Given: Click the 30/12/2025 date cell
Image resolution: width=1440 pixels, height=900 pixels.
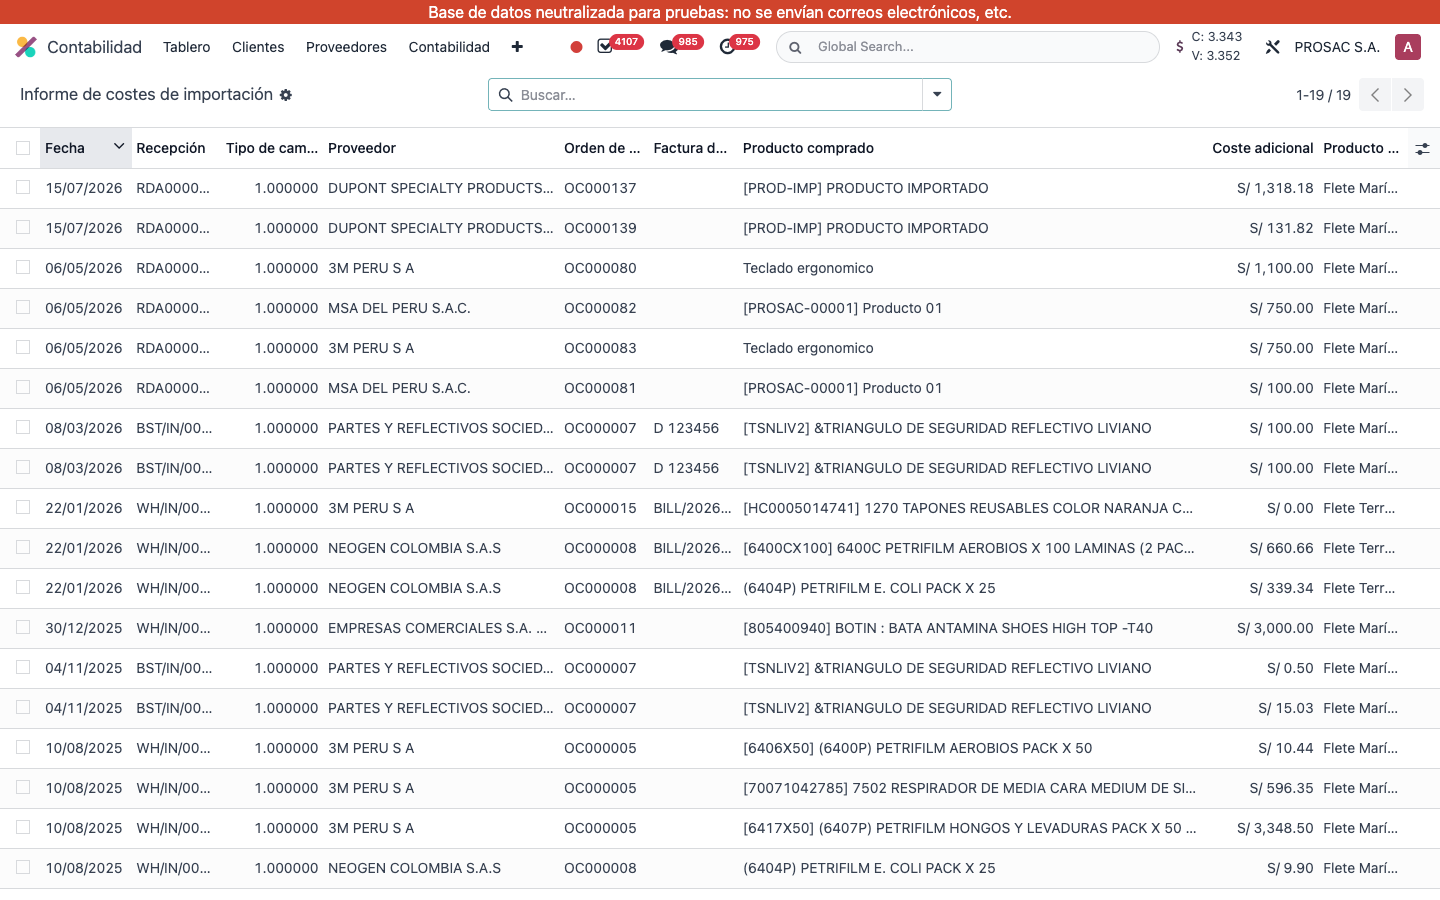Looking at the screenshot, I should click(84, 628).
